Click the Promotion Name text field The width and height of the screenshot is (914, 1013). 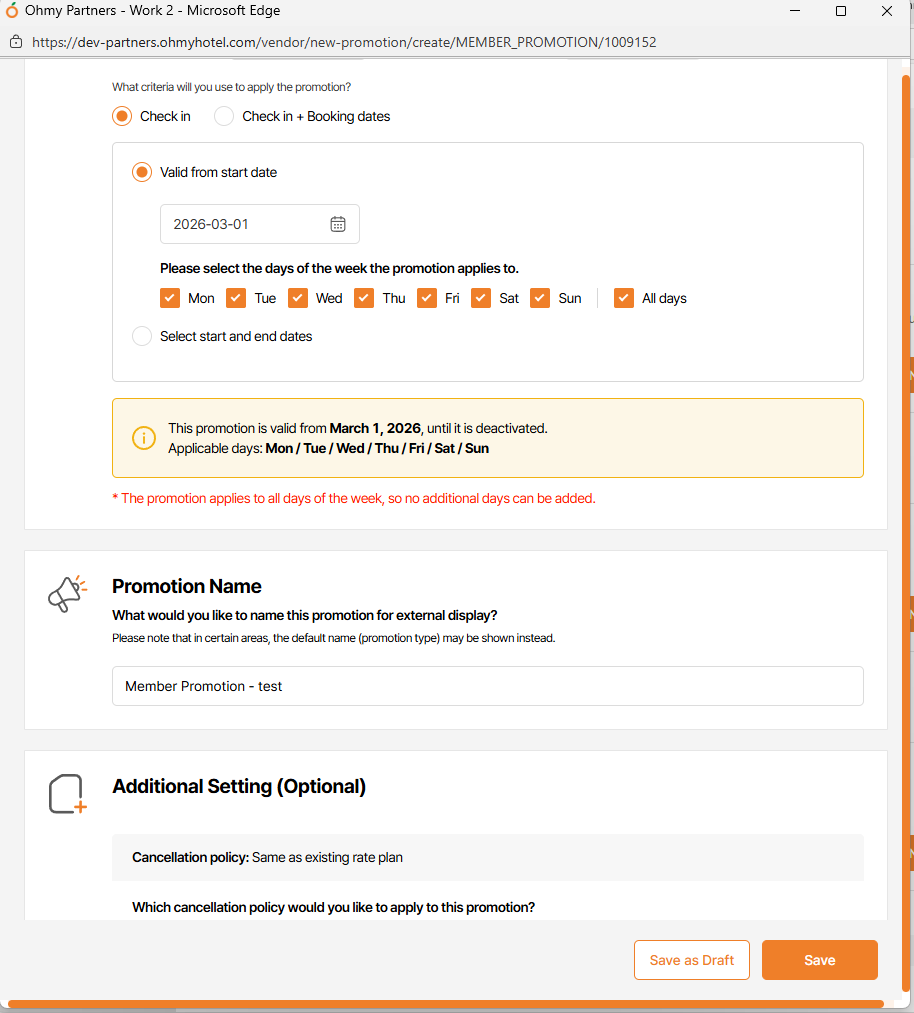tap(487, 686)
